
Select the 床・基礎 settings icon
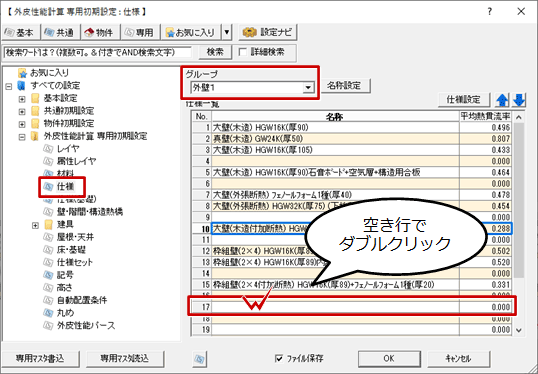[x=48, y=250]
